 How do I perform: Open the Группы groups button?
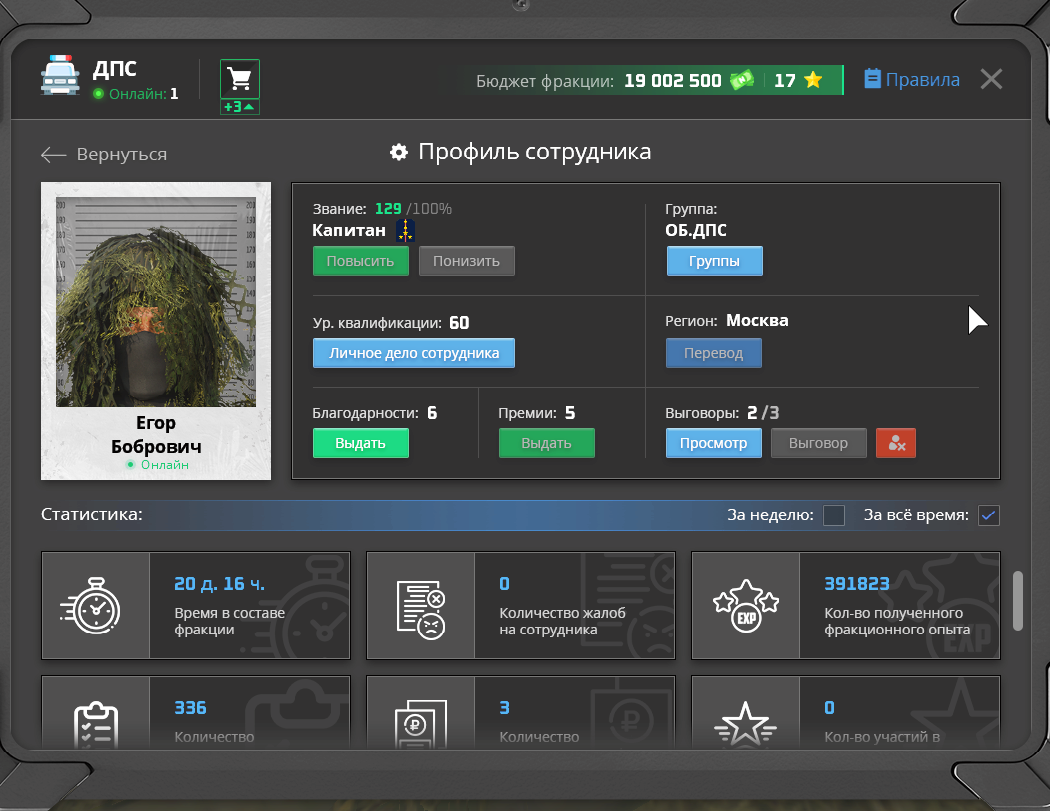714,262
